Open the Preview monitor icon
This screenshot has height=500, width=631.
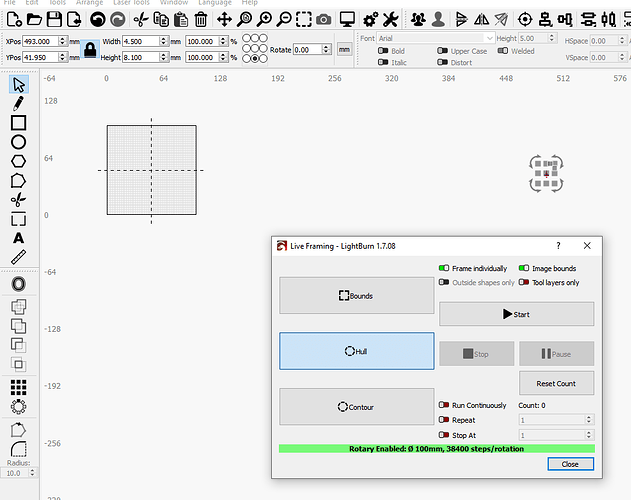[347, 19]
